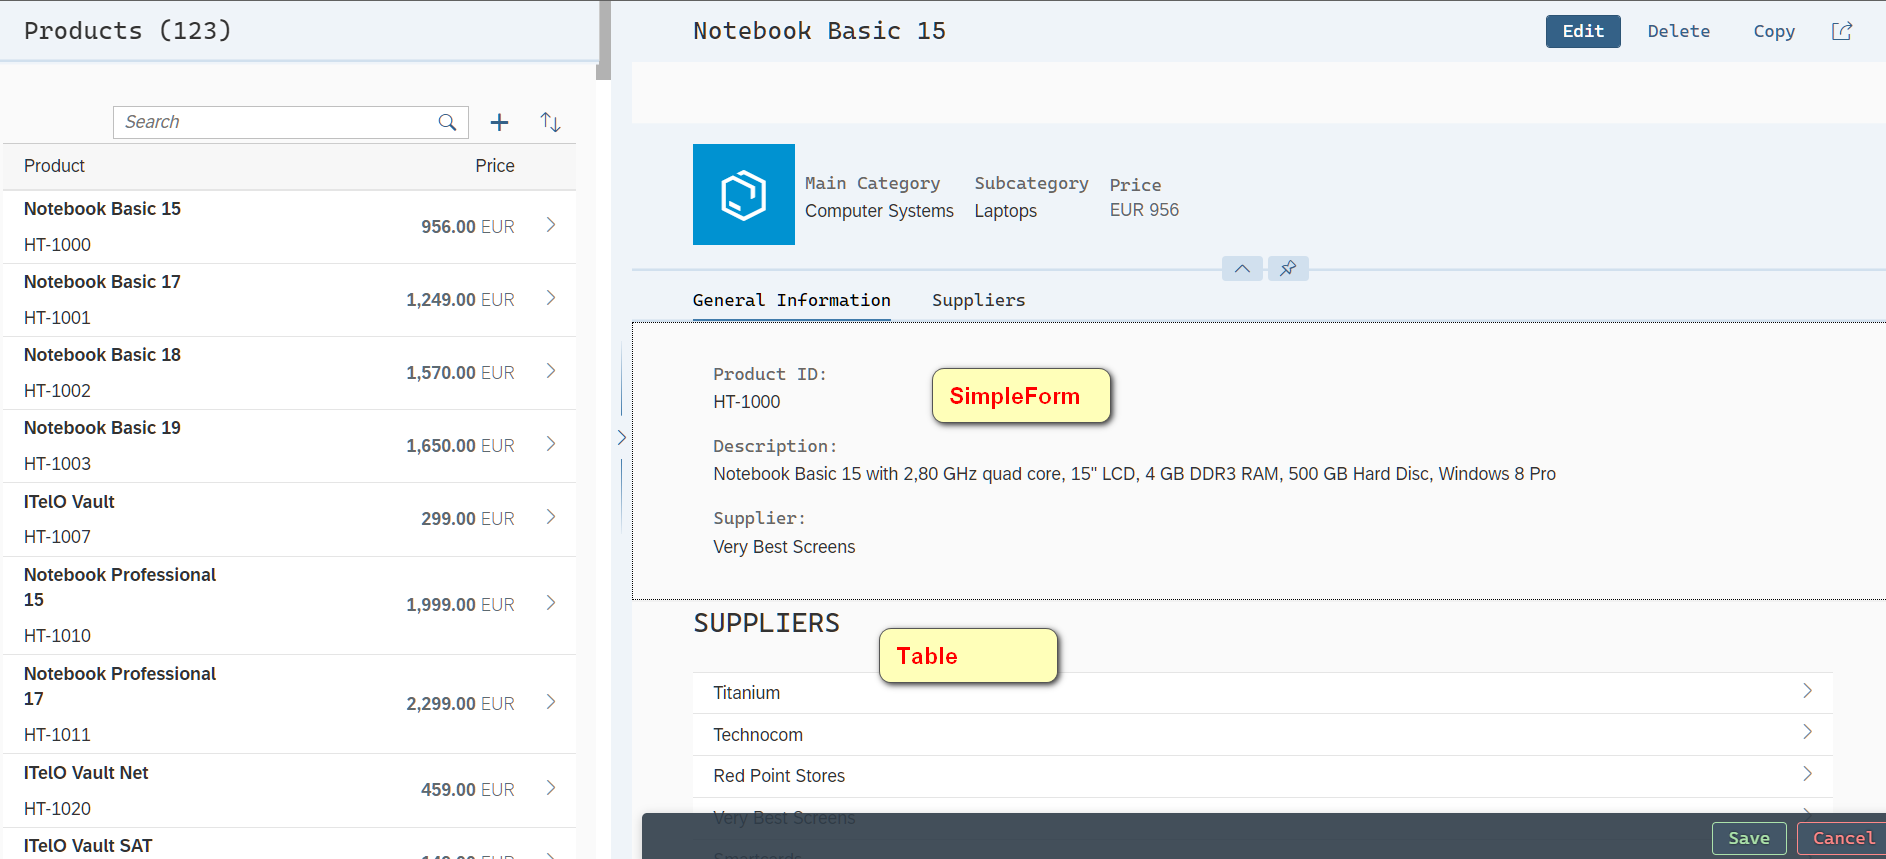The height and width of the screenshot is (859, 1886).
Task: Click the share icon in header
Action: [1842, 31]
